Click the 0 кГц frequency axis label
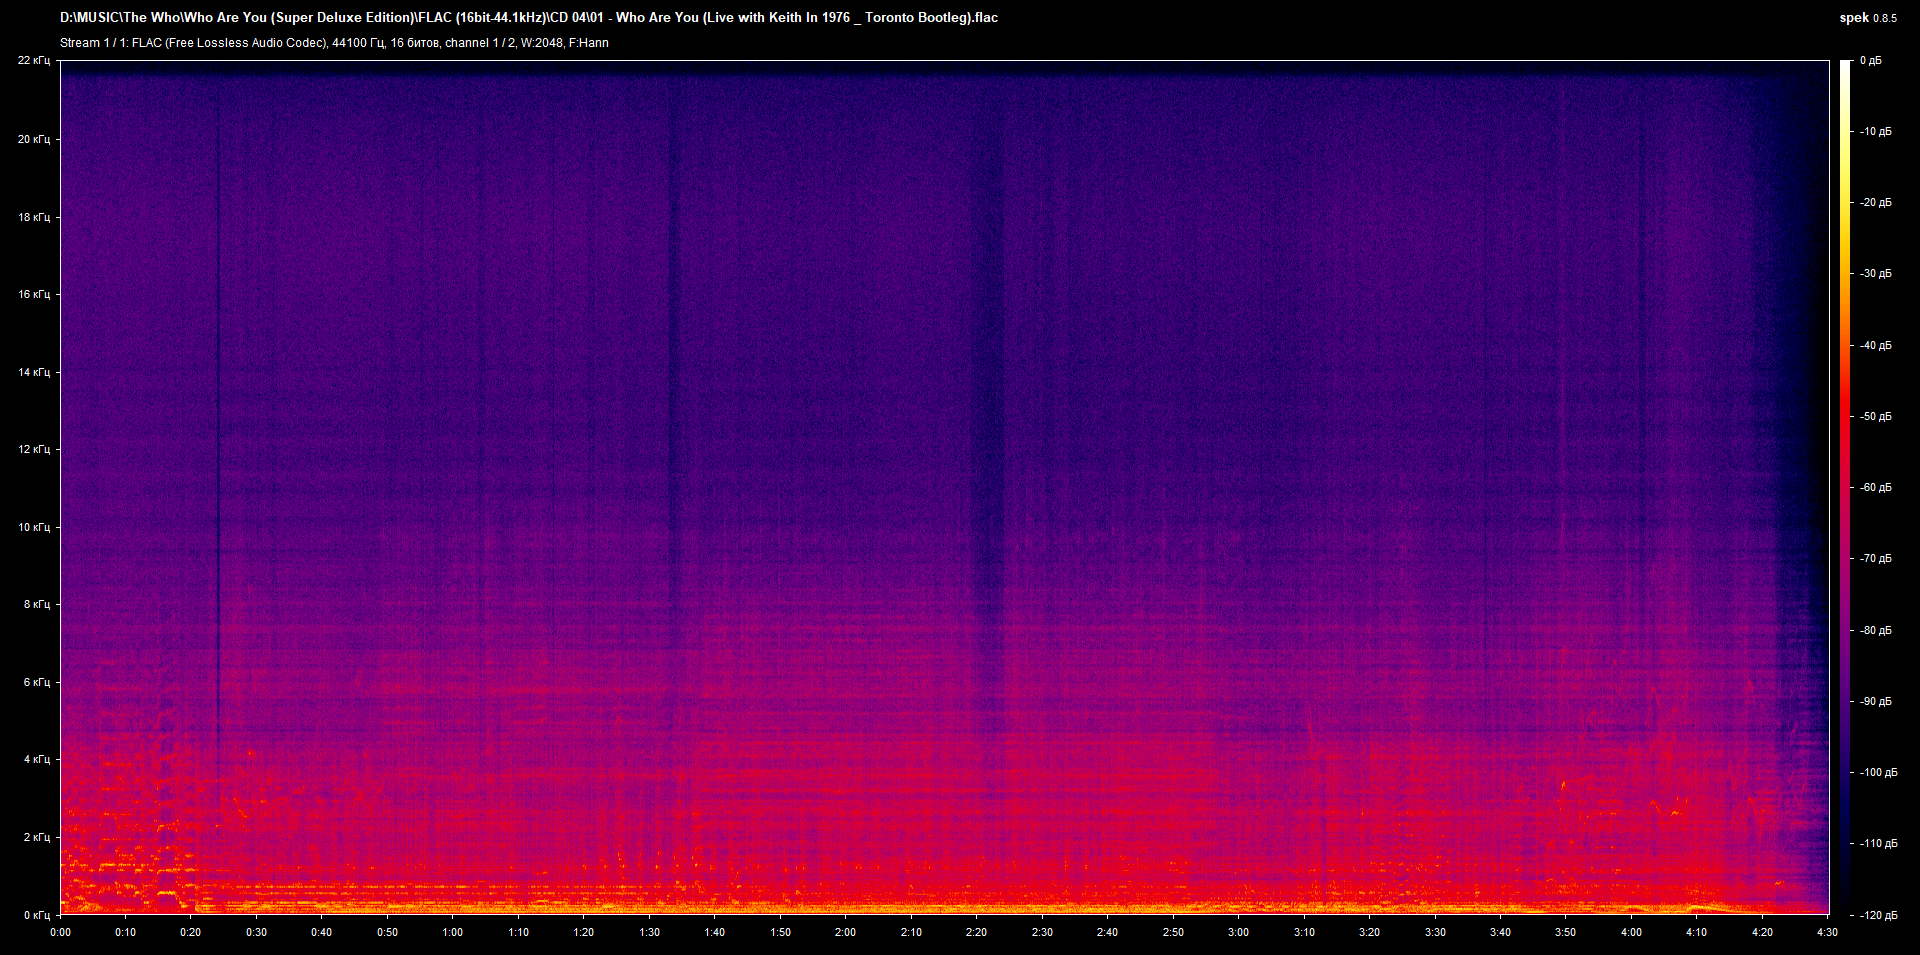The image size is (1920, 955). 36,915
